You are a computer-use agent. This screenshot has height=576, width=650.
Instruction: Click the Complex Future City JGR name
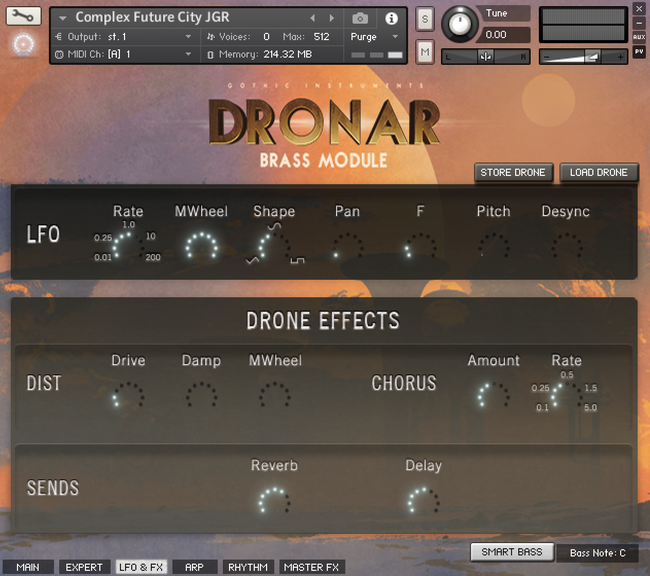point(152,17)
